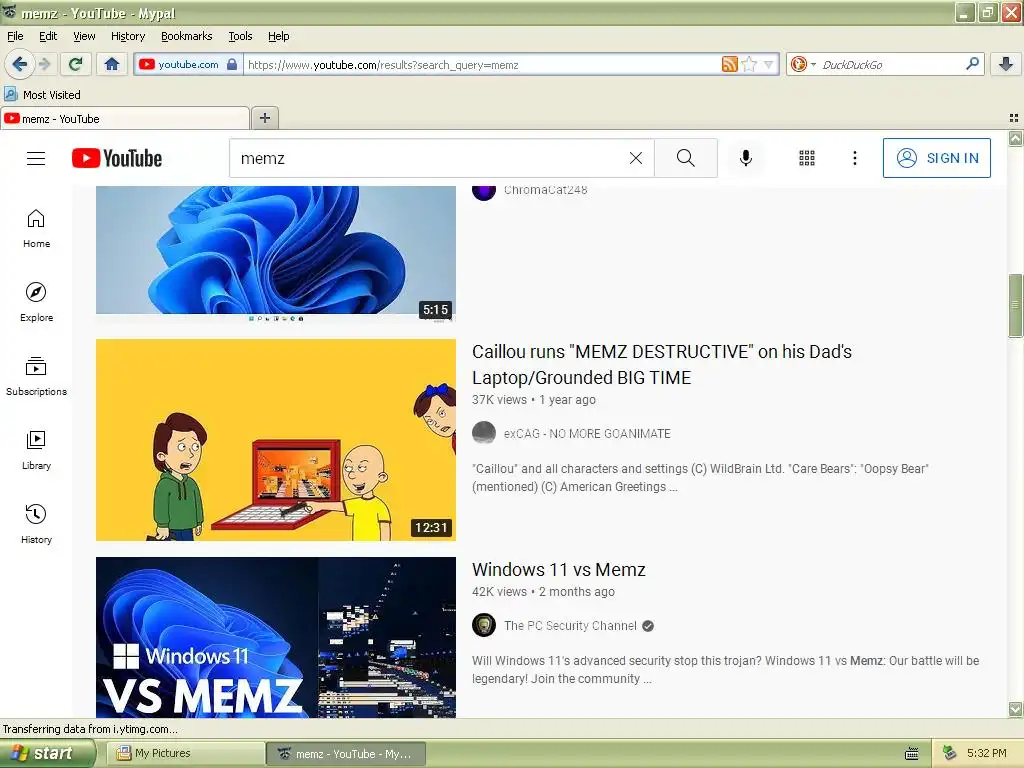Open the Help menu

(x=278, y=36)
